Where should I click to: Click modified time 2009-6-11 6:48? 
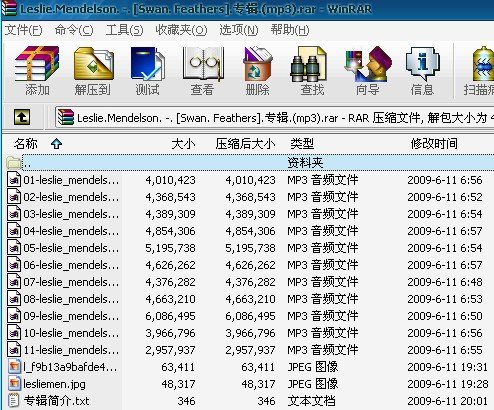tap(445, 282)
